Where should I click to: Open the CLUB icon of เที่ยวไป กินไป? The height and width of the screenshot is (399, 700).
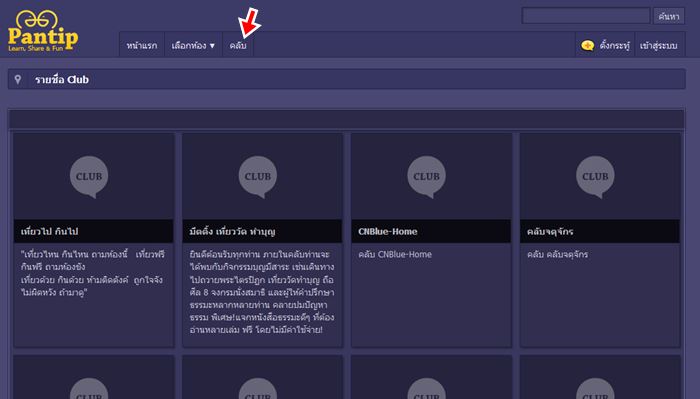coord(89,177)
